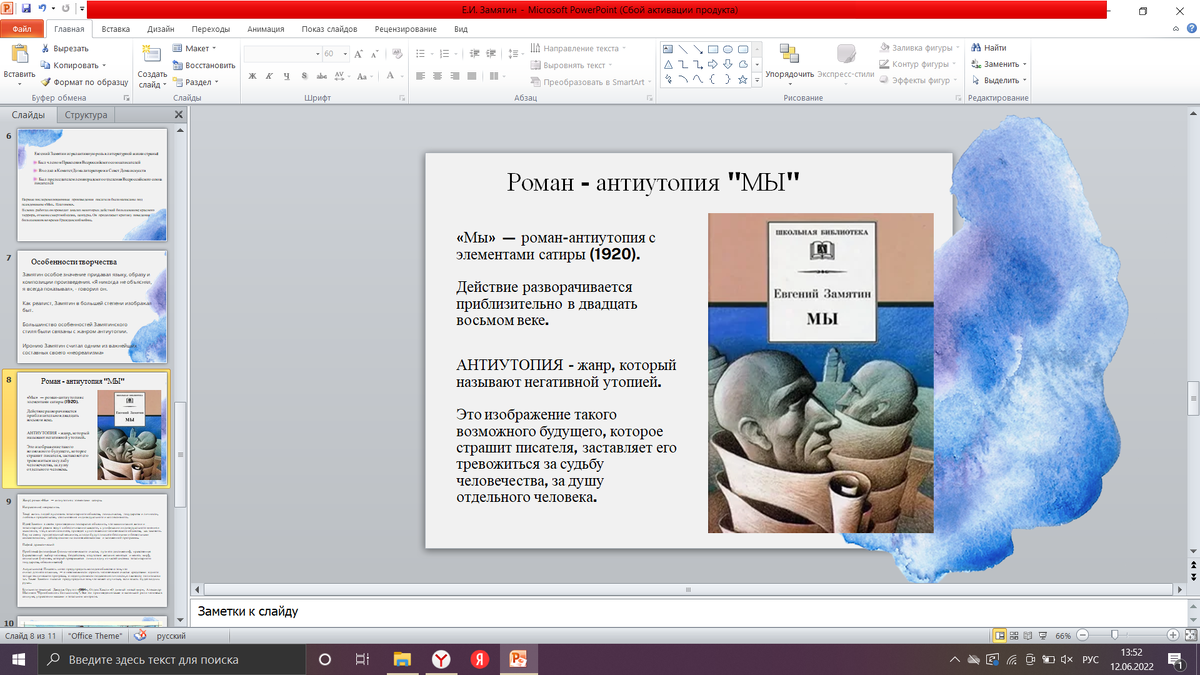This screenshot has height=675, width=1200.
Task: Switch to Slide Sorter view
Action: 1014,635
